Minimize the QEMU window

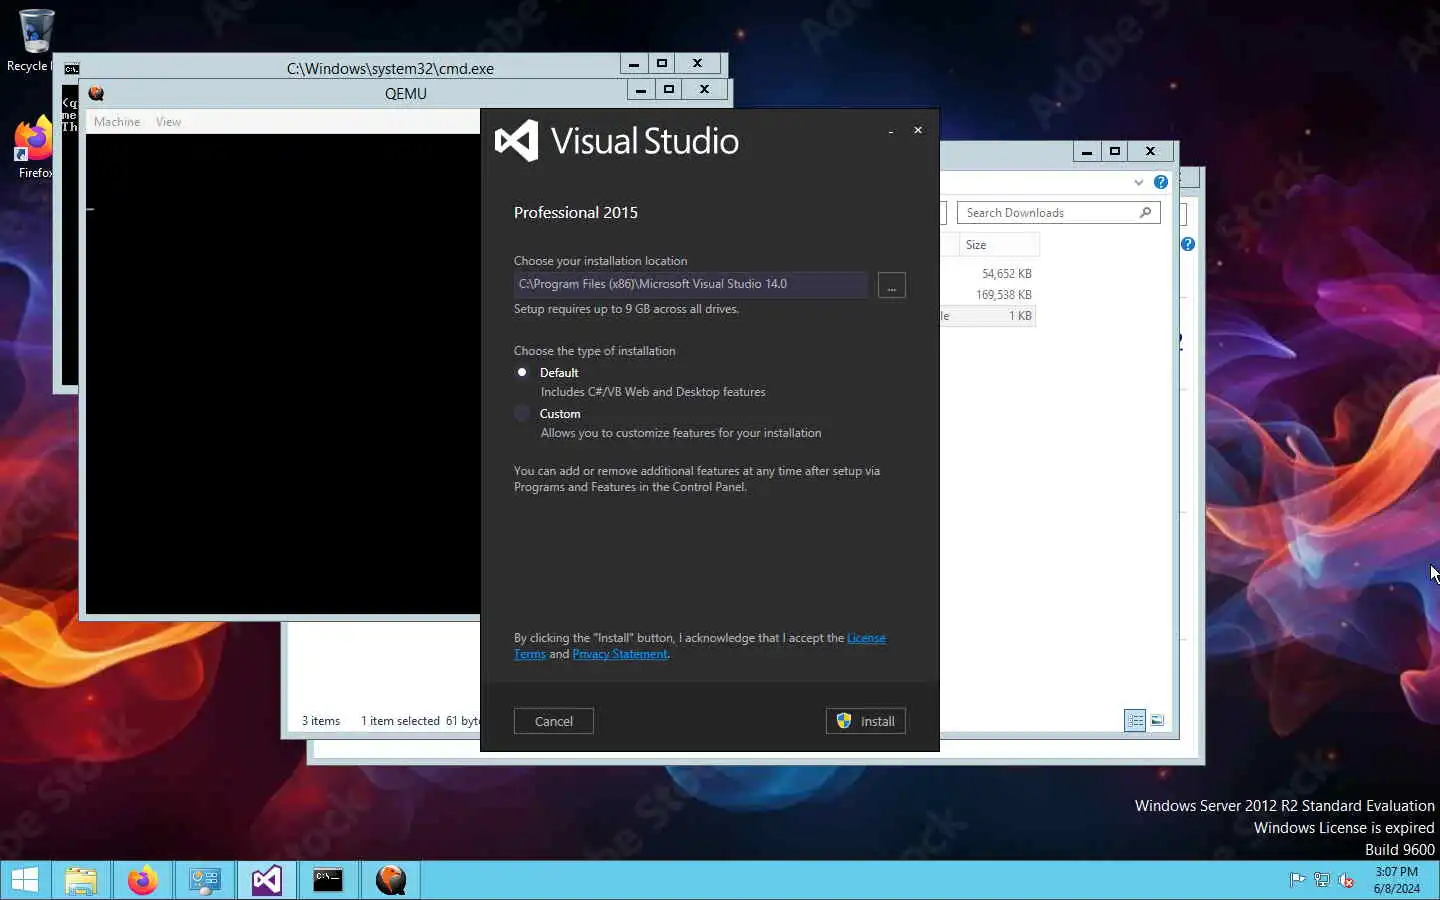coord(641,90)
